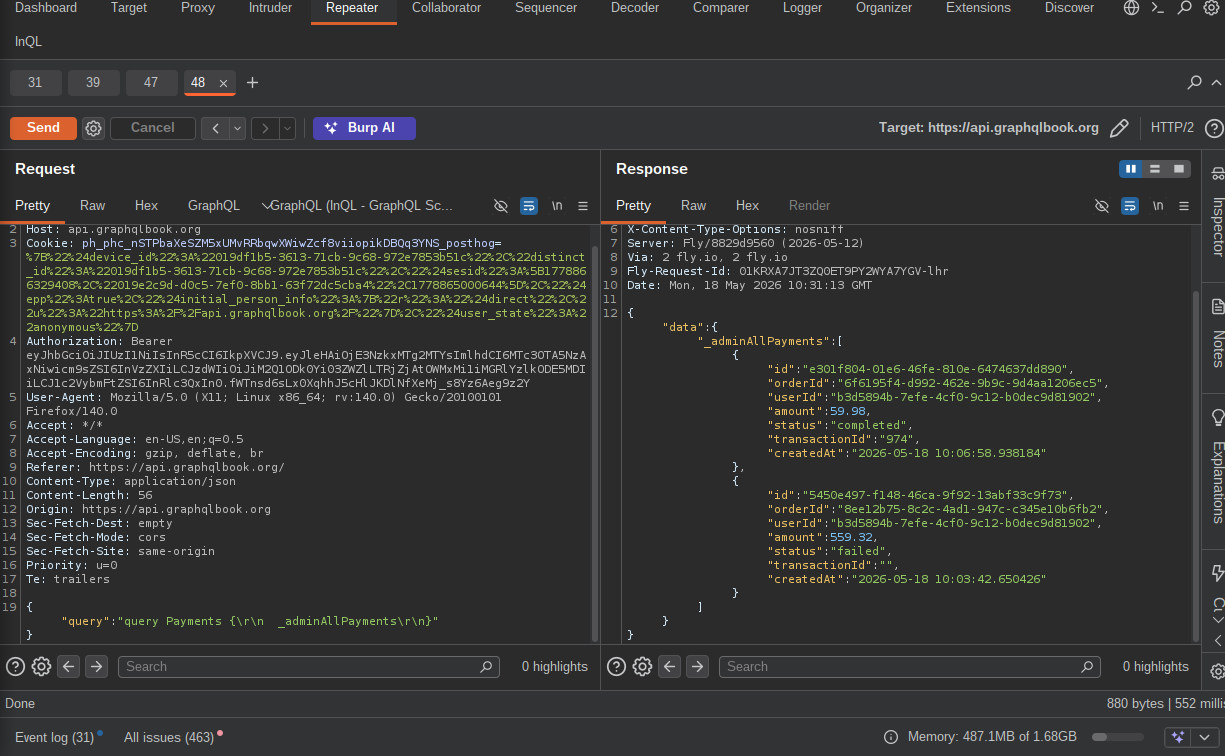Click the memory info icon in status bar
This screenshot has width=1225, height=756.
point(891,737)
